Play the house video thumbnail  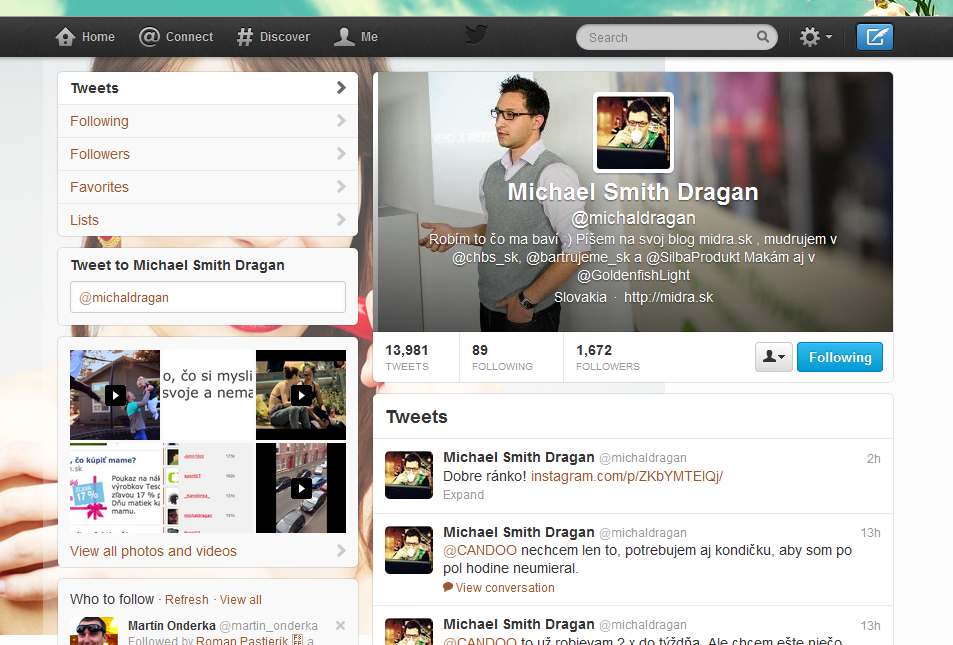[115, 395]
